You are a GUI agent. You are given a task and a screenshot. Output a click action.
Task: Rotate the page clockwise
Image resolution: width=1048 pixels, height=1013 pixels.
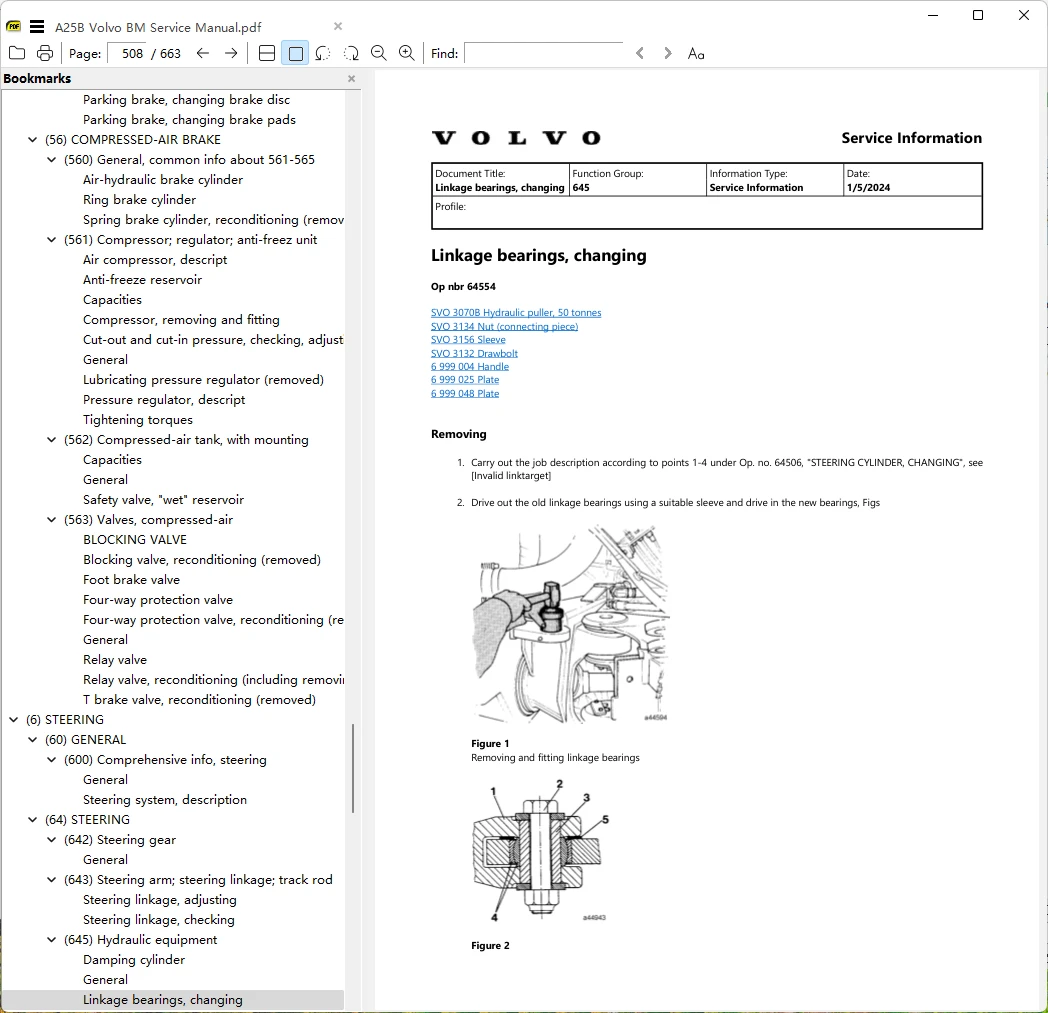[x=351, y=53]
